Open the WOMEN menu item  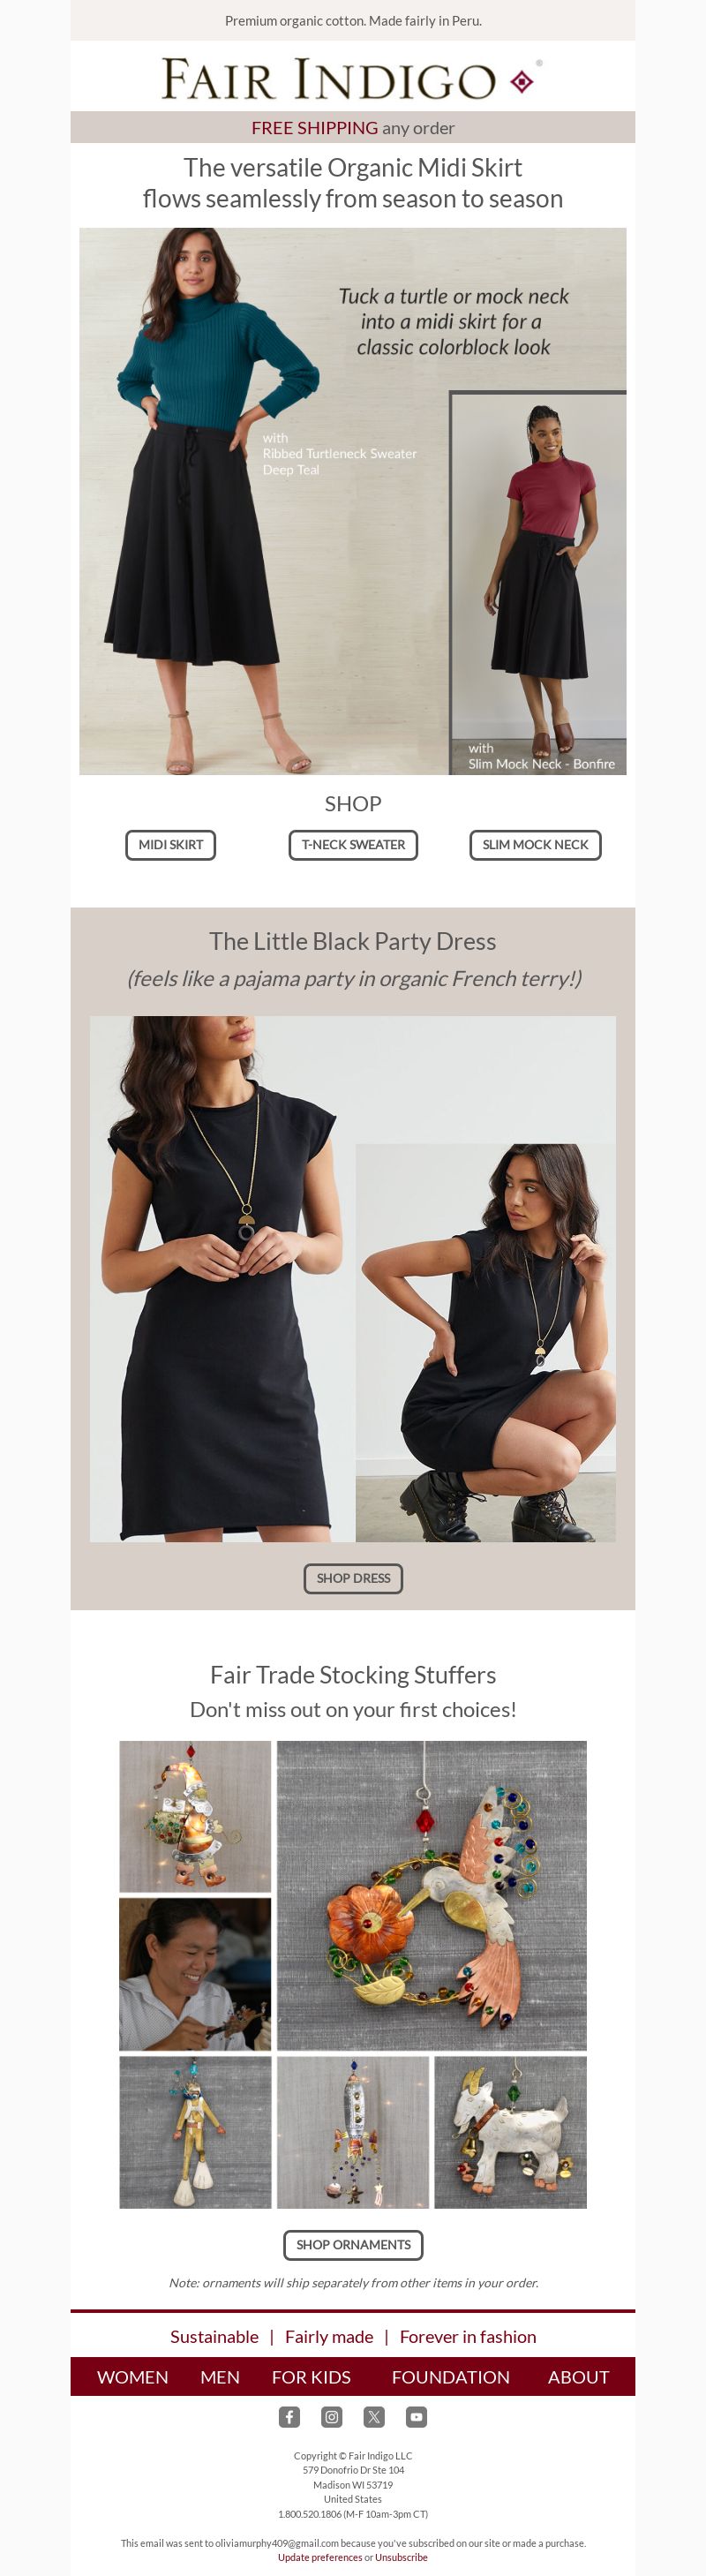pos(133,2377)
